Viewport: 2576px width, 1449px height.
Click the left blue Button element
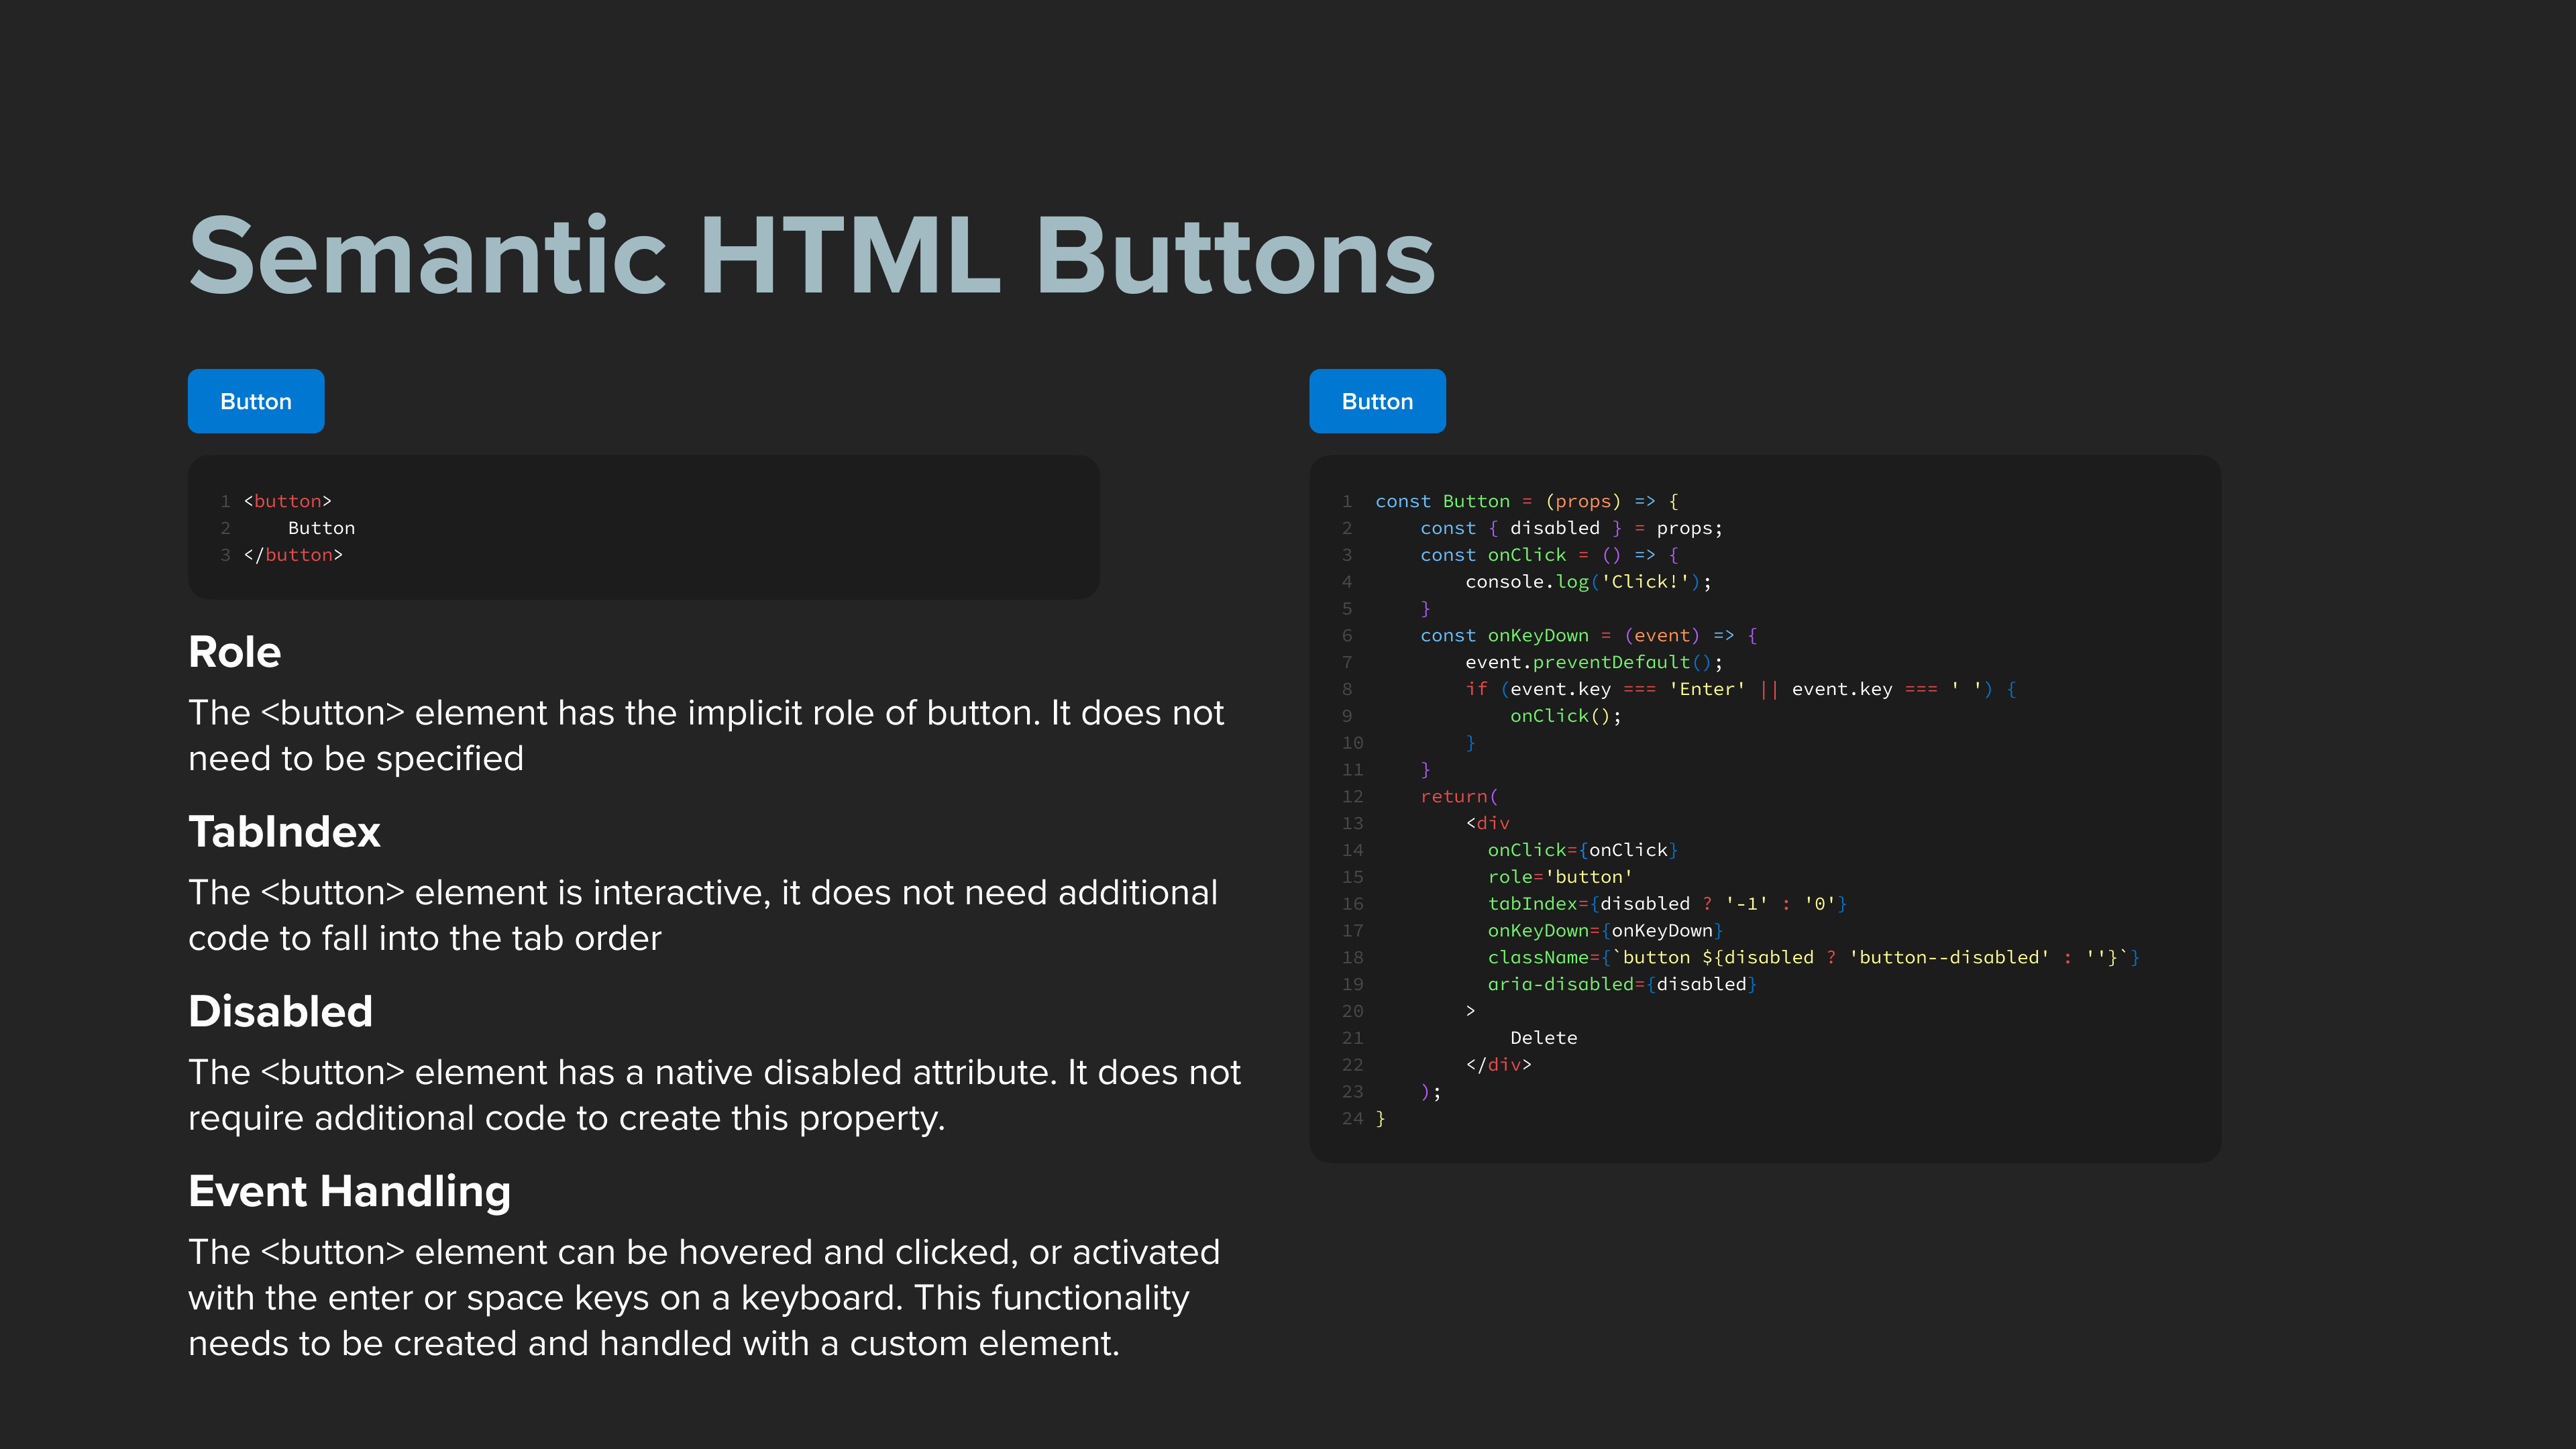pos(255,401)
